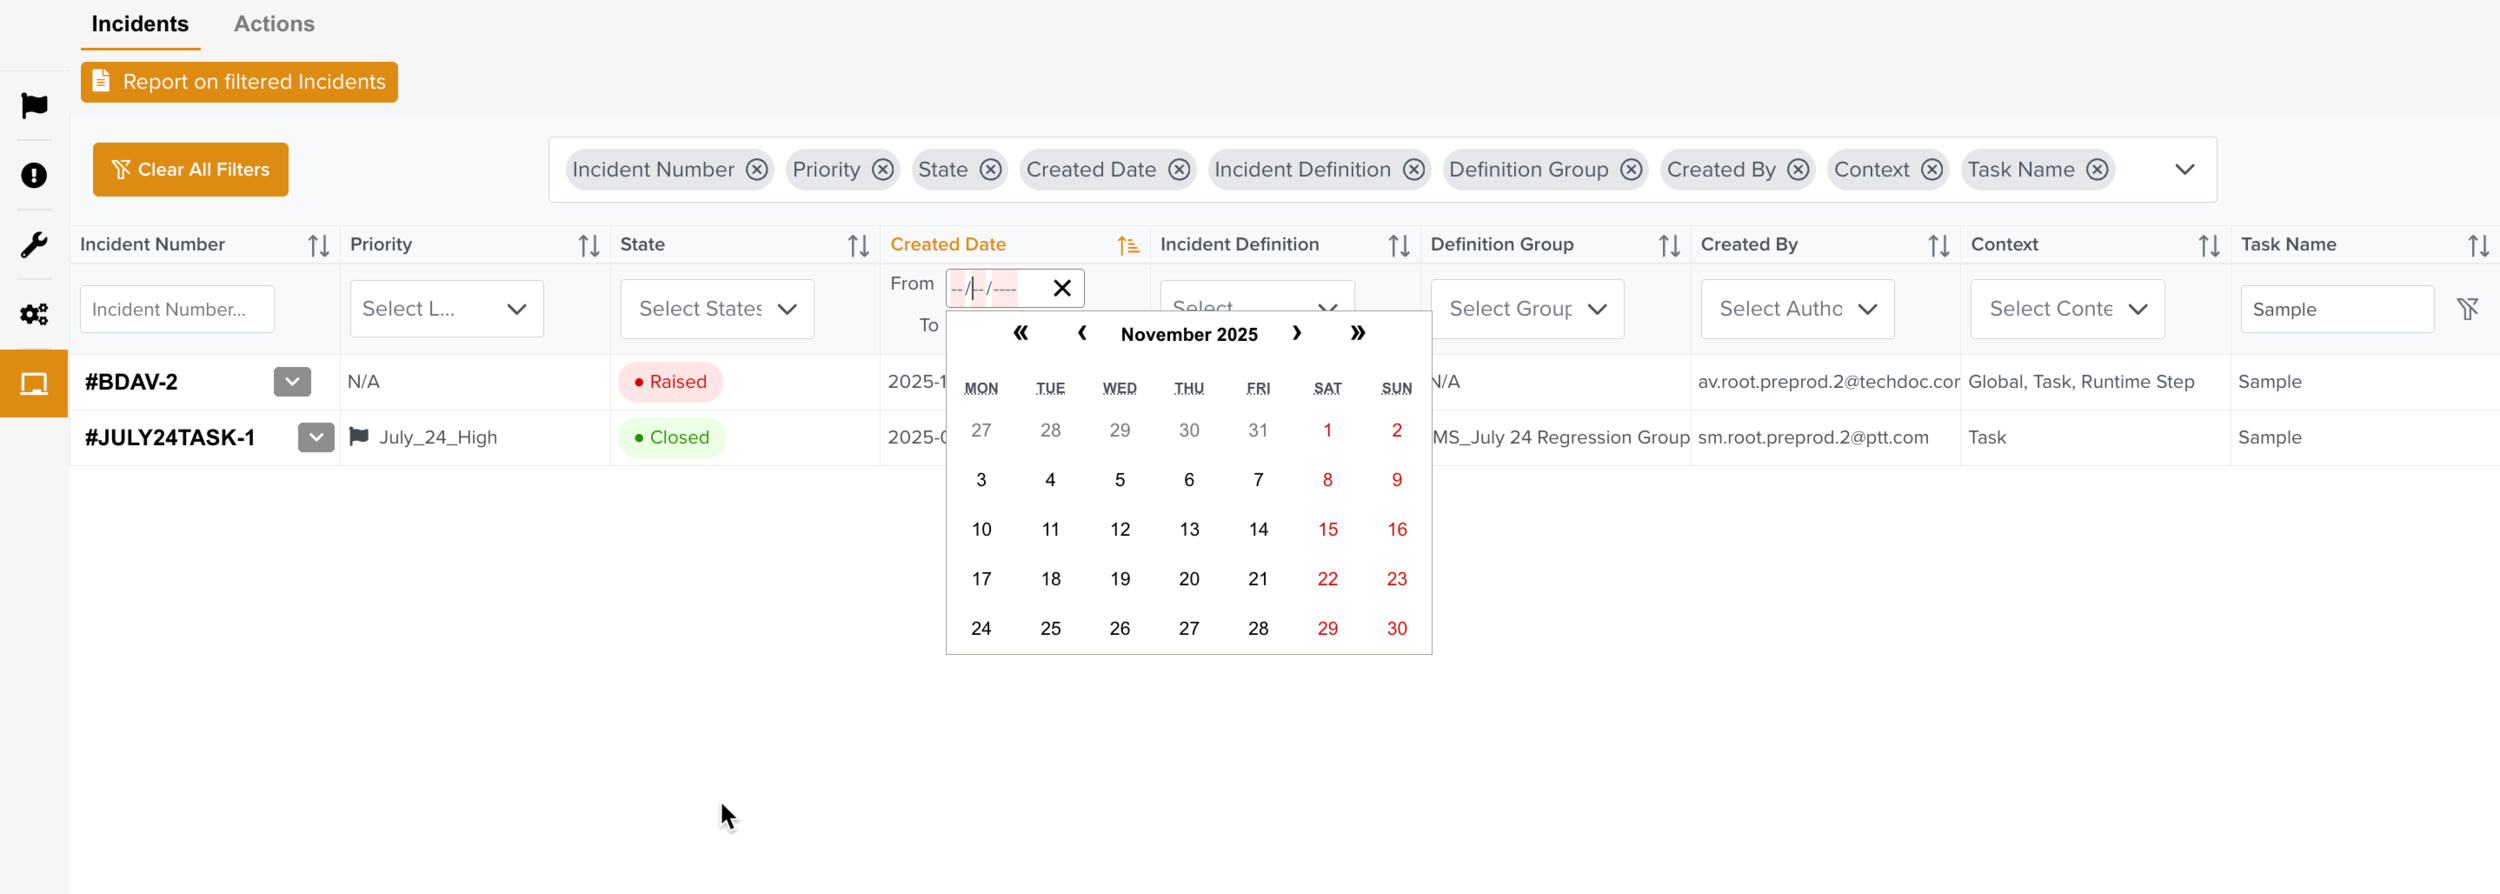
Task: Click Report on filtered Incidents button
Action: [239, 82]
